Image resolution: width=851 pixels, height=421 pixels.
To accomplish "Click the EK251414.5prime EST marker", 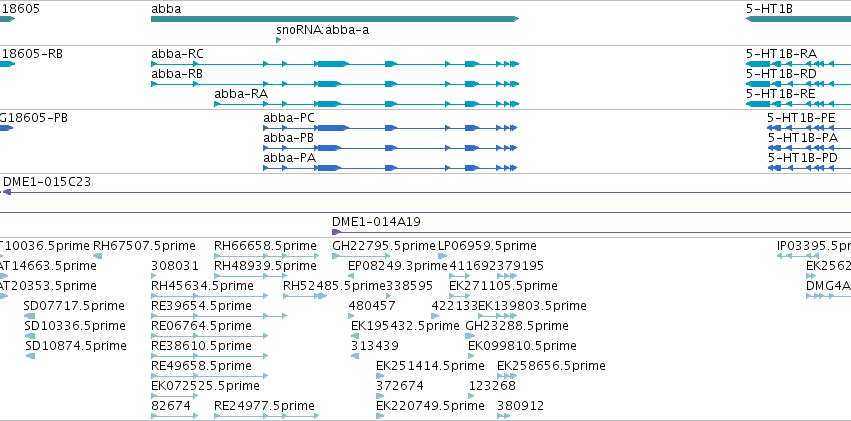I will [x=380, y=376].
